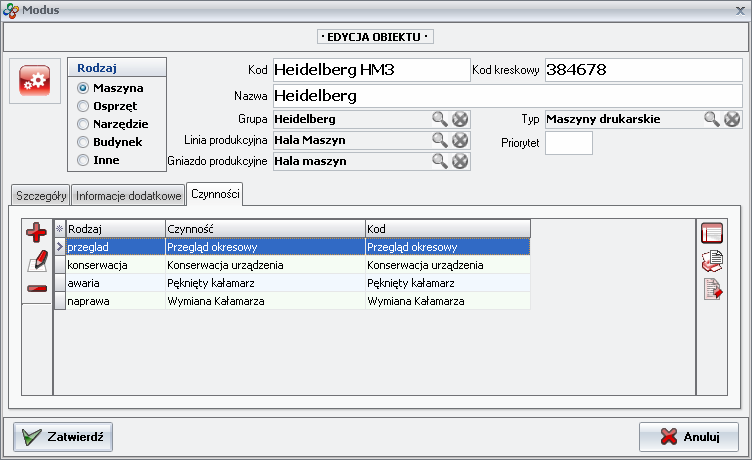The image size is (752, 460).
Task: Open search magnifier for Grupa field
Action: [x=440, y=119]
